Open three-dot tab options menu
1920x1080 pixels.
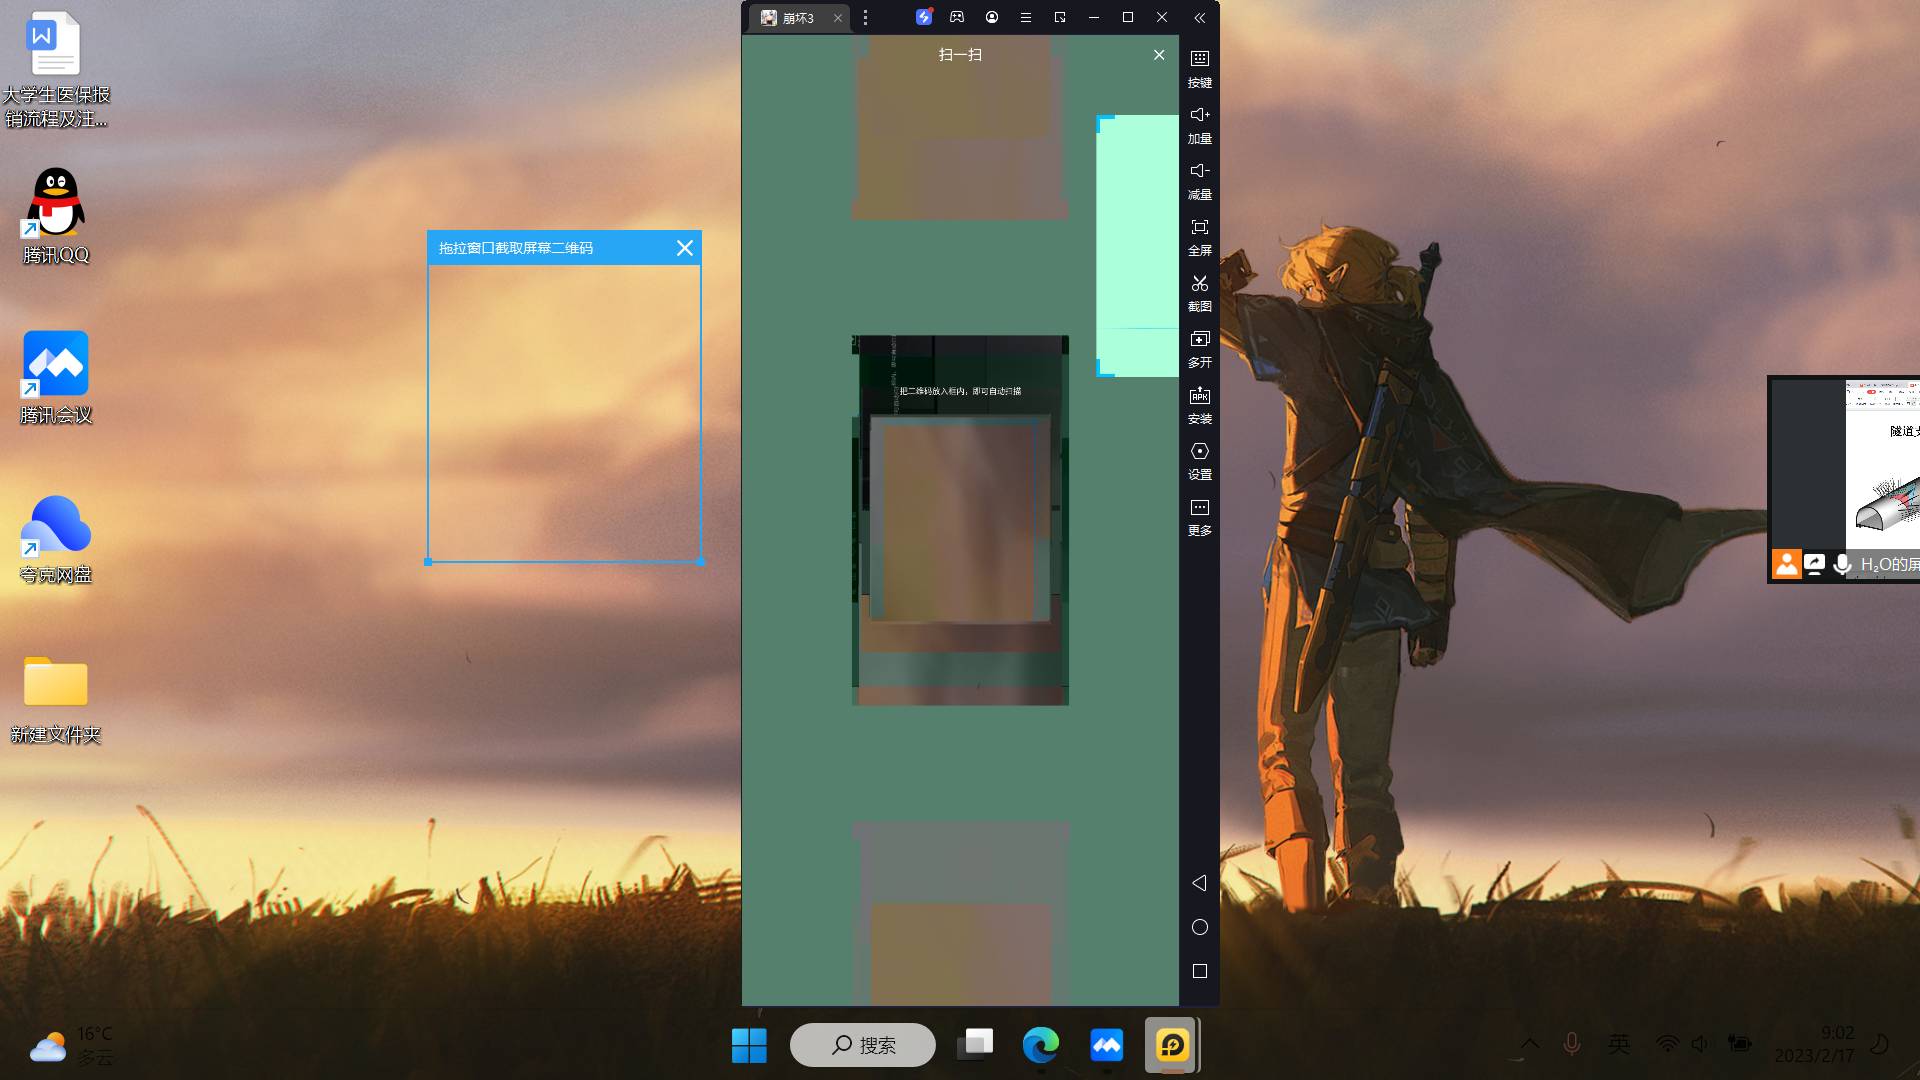tap(865, 18)
